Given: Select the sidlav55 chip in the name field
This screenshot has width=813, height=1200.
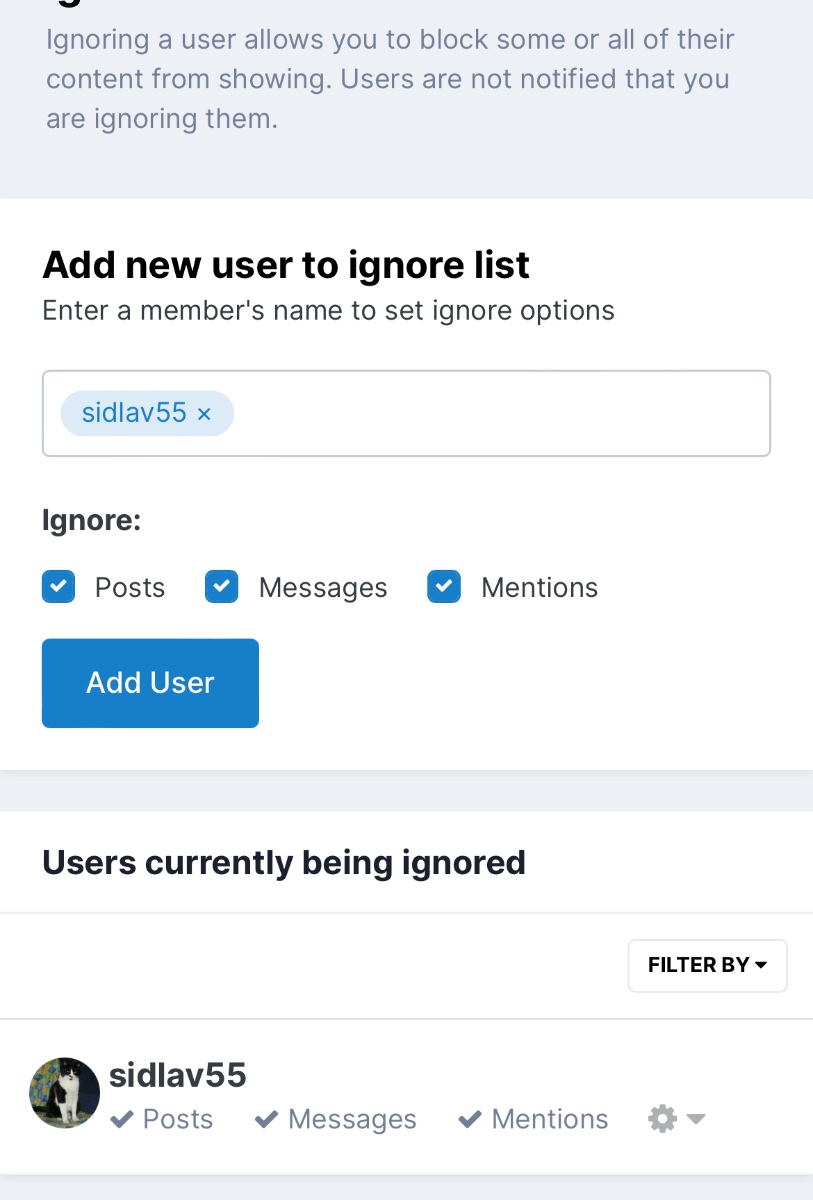Looking at the screenshot, I should click(x=134, y=414).
